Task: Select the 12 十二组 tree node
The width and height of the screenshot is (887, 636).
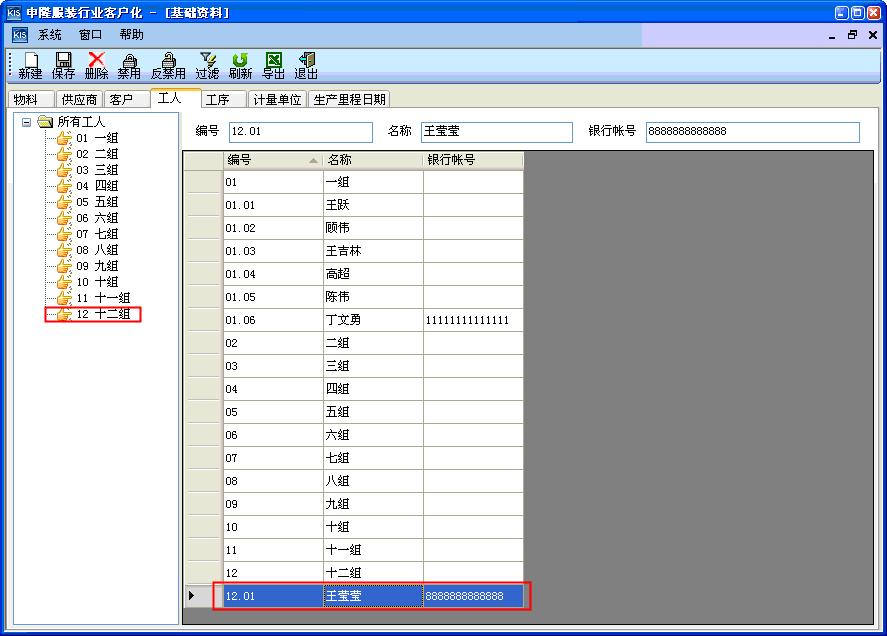Action: coord(103,314)
